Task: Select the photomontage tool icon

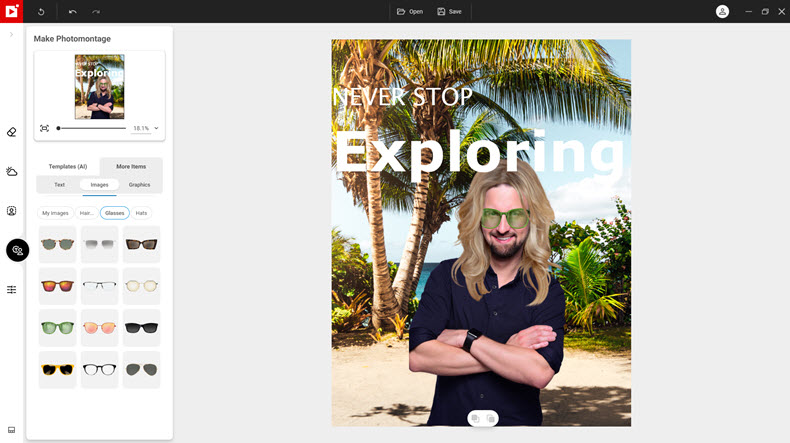Action: 18,250
